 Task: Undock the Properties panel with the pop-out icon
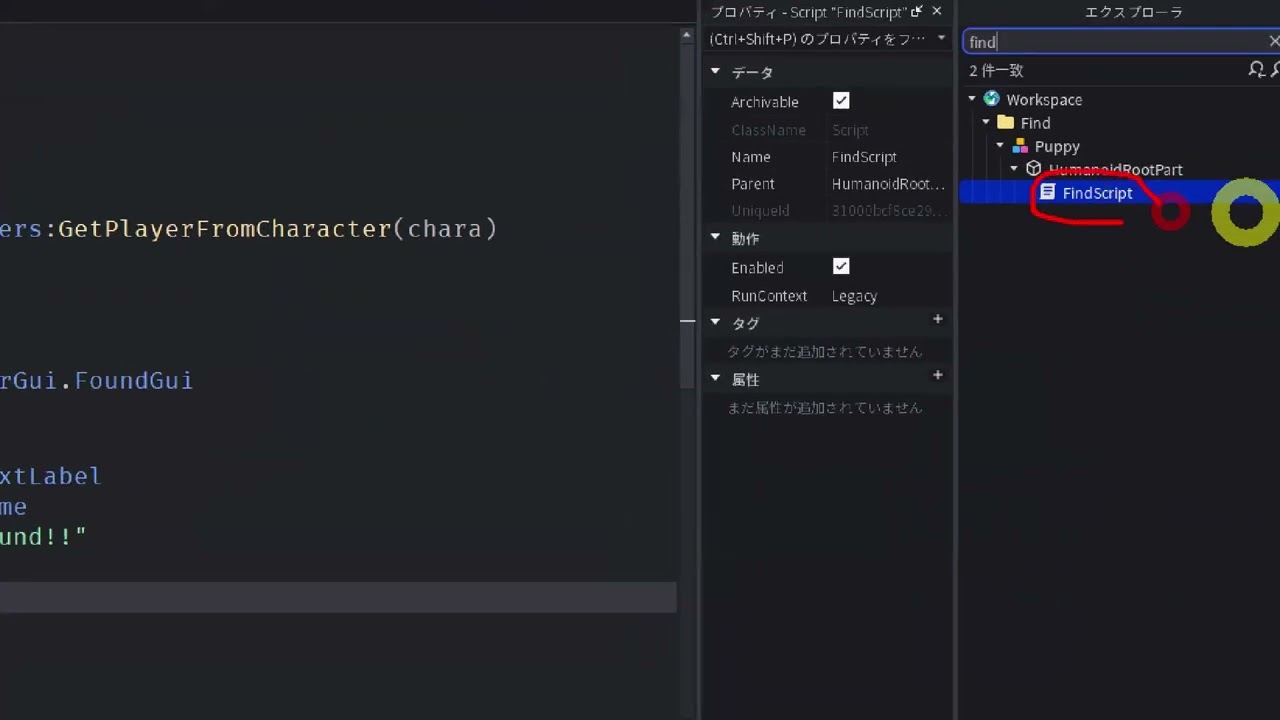(x=916, y=12)
